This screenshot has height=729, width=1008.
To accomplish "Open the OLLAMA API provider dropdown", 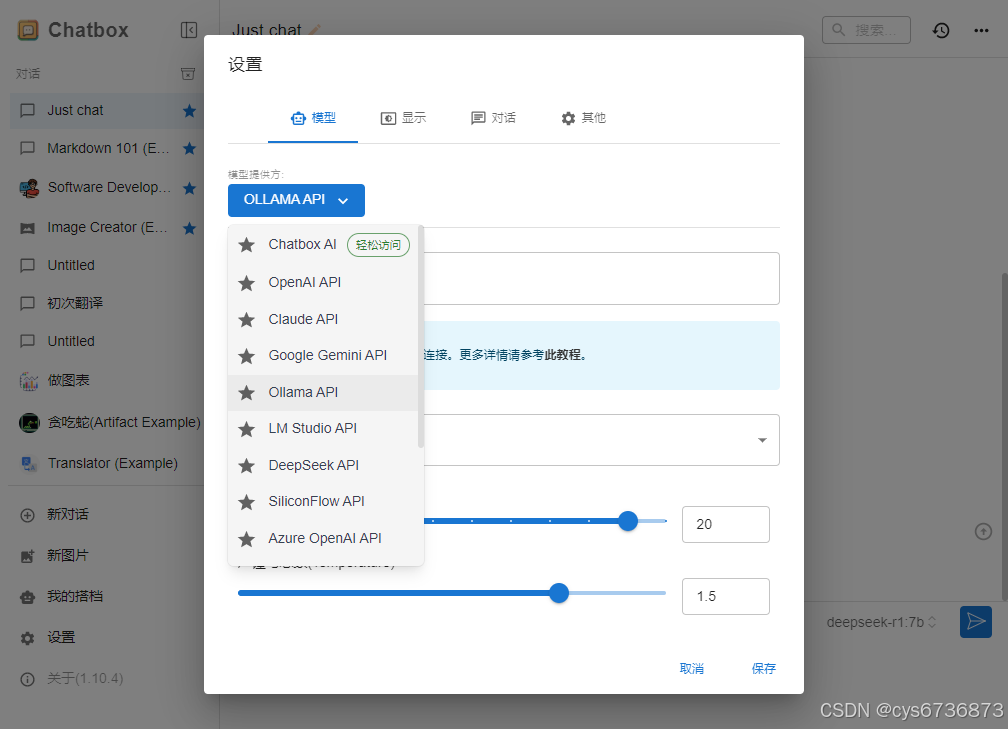I will tap(296, 200).
